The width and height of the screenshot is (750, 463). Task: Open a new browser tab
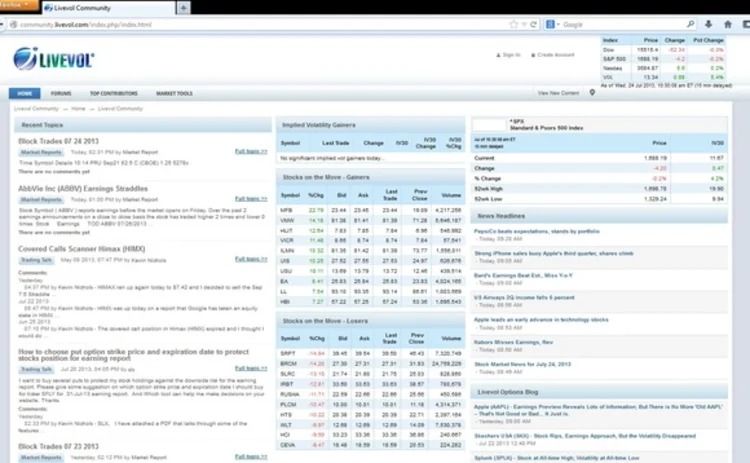tap(183, 8)
